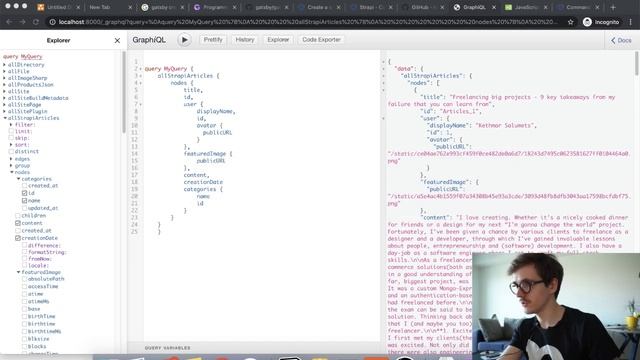Click the results pane scrollbar
The width and height of the screenshot is (640, 360).
point(636,64)
